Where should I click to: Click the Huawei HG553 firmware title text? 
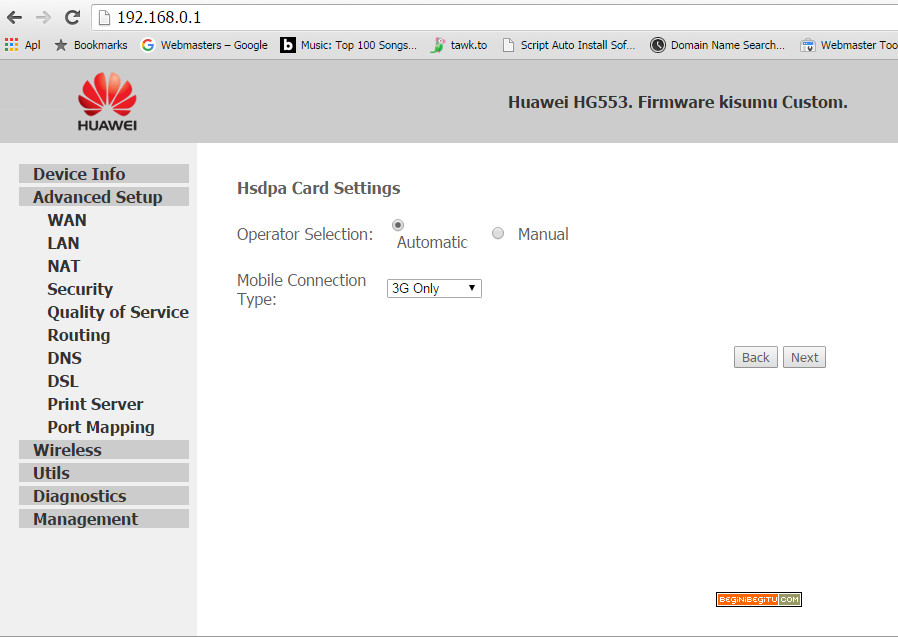678,102
